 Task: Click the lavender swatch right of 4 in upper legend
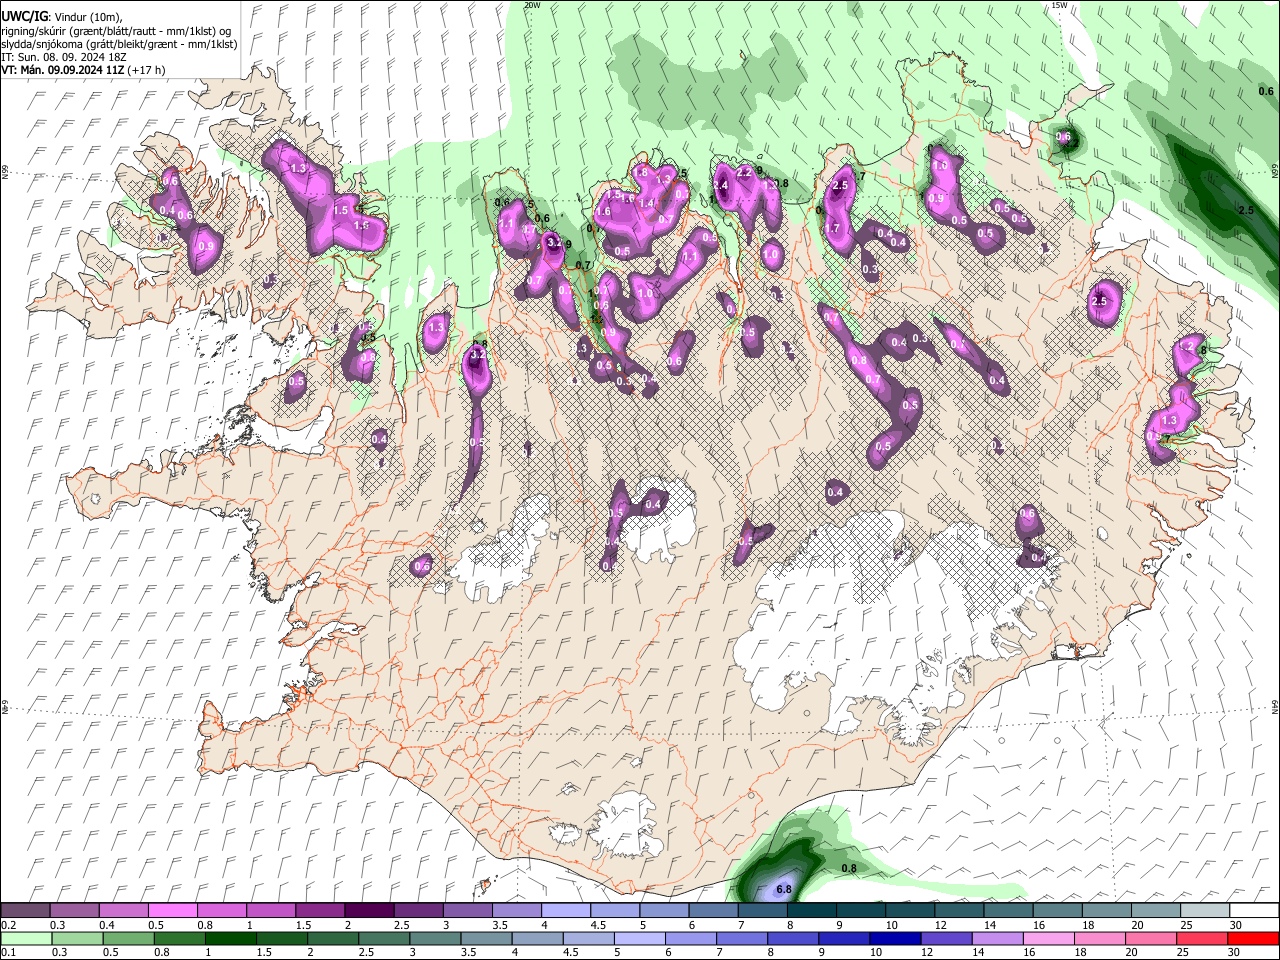click(x=564, y=910)
